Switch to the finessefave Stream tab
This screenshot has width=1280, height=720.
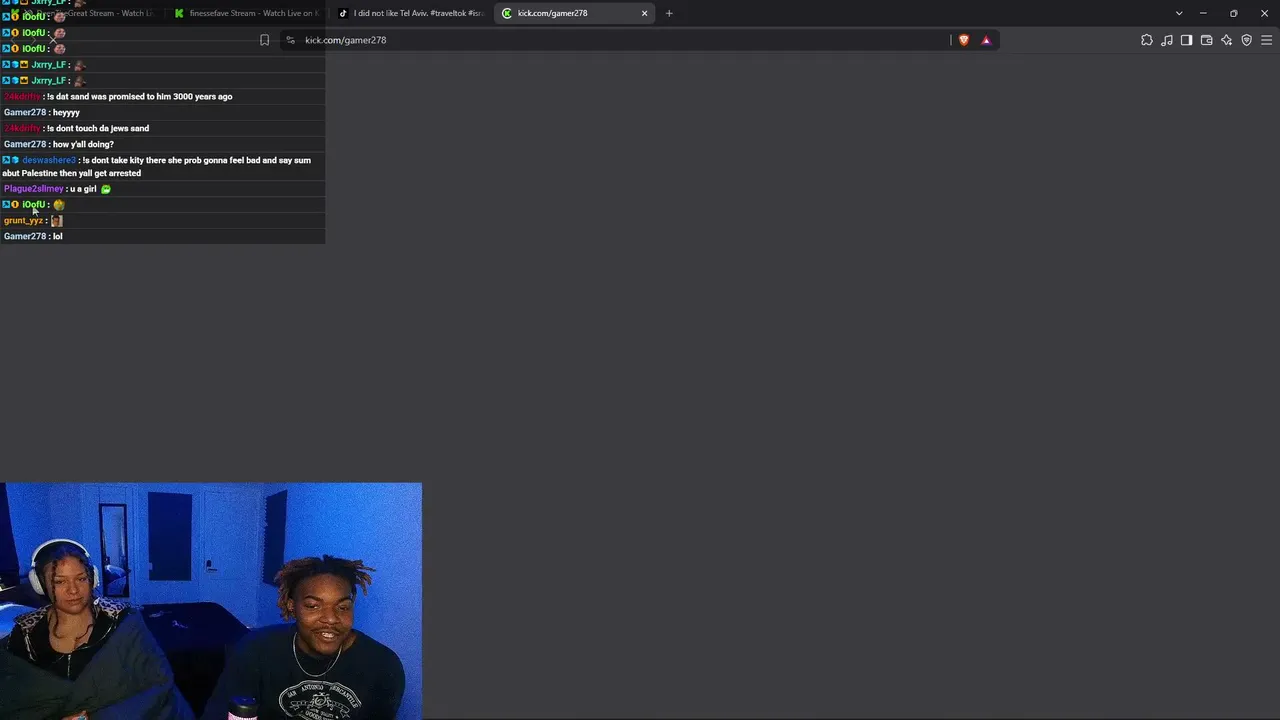(246, 13)
